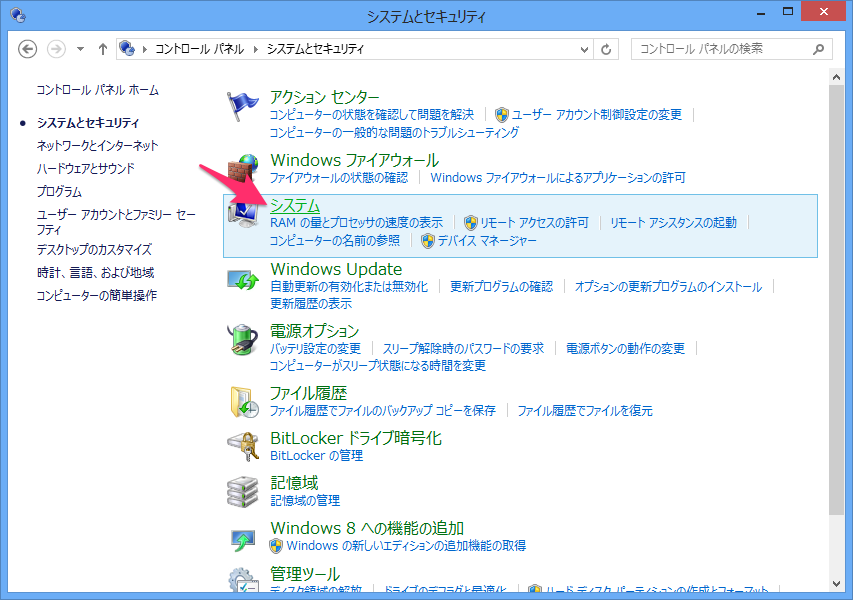Click リモート アシスタンスの起動 link
This screenshot has width=853, height=600.
673,222
